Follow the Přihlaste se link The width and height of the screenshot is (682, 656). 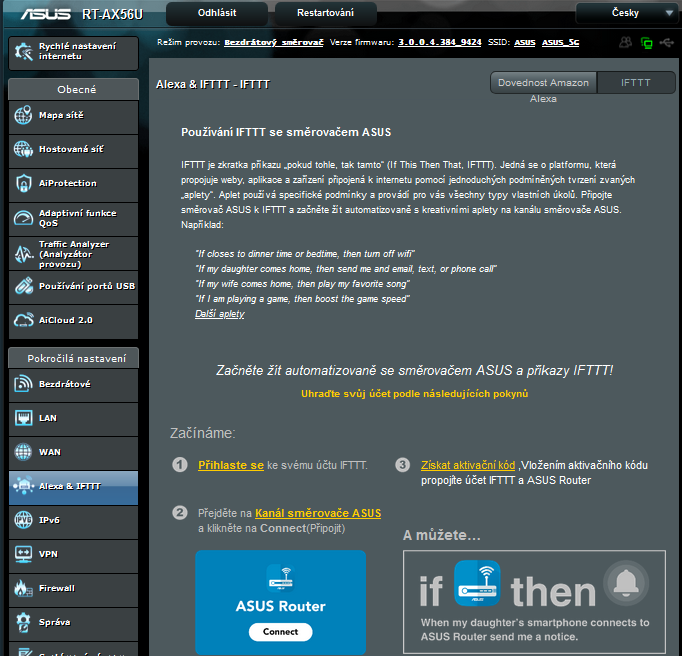(231, 465)
